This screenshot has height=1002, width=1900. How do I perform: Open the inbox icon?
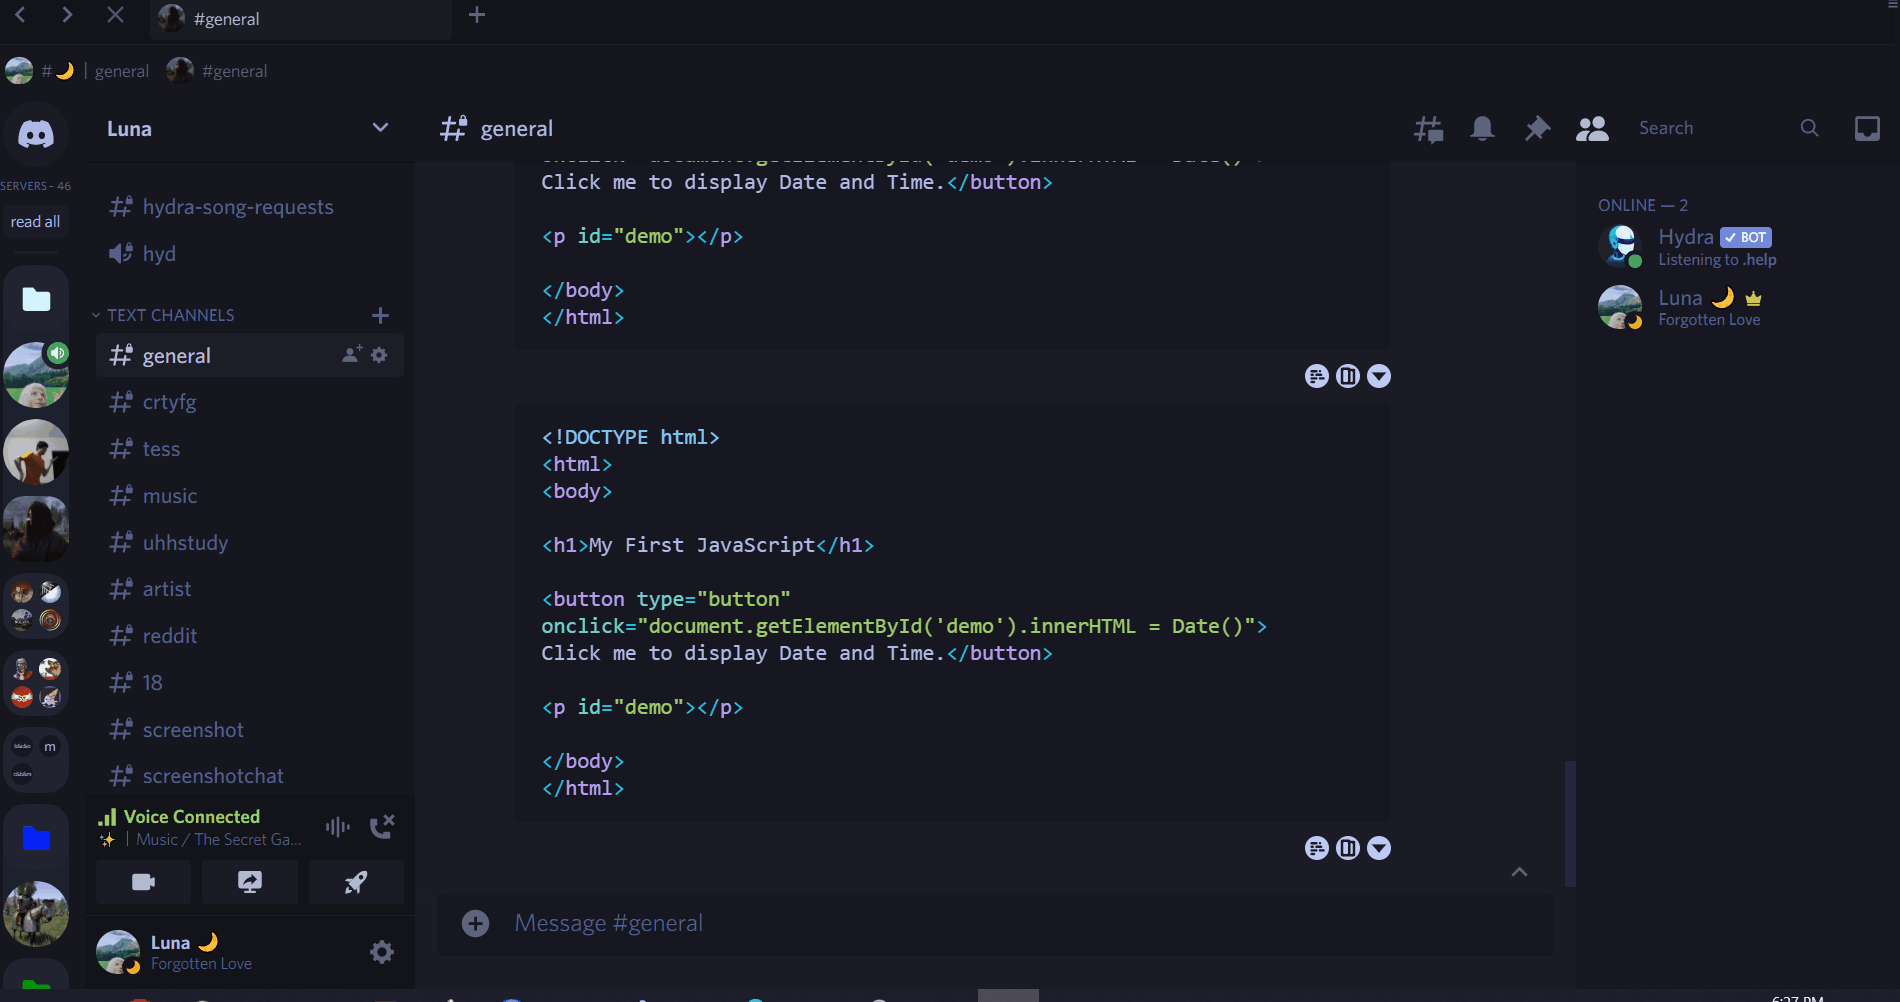click(1867, 128)
